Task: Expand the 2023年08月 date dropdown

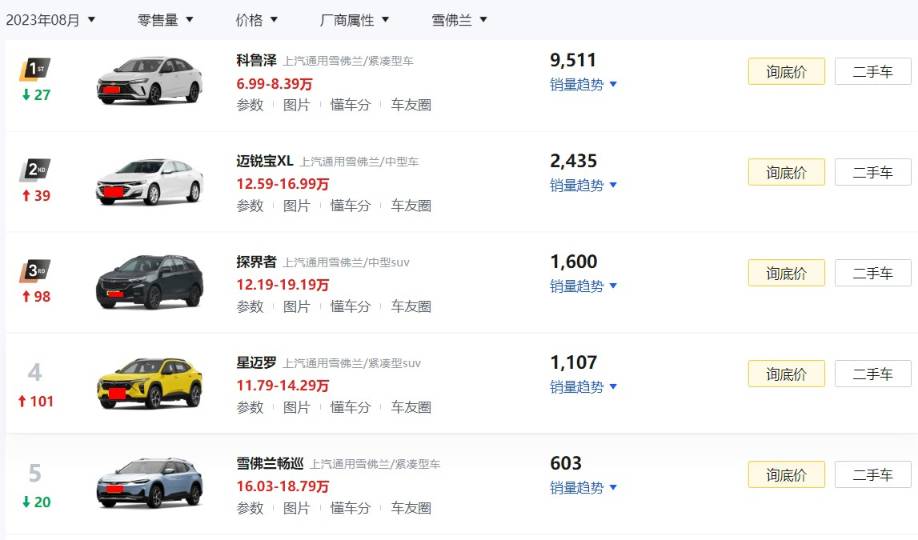Action: coord(50,20)
